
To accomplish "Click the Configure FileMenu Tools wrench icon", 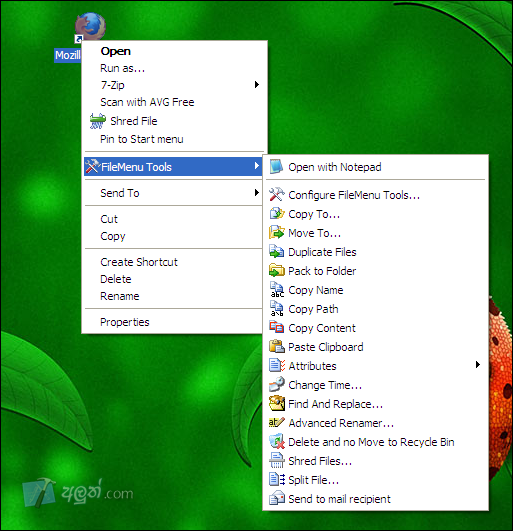I will [277, 195].
